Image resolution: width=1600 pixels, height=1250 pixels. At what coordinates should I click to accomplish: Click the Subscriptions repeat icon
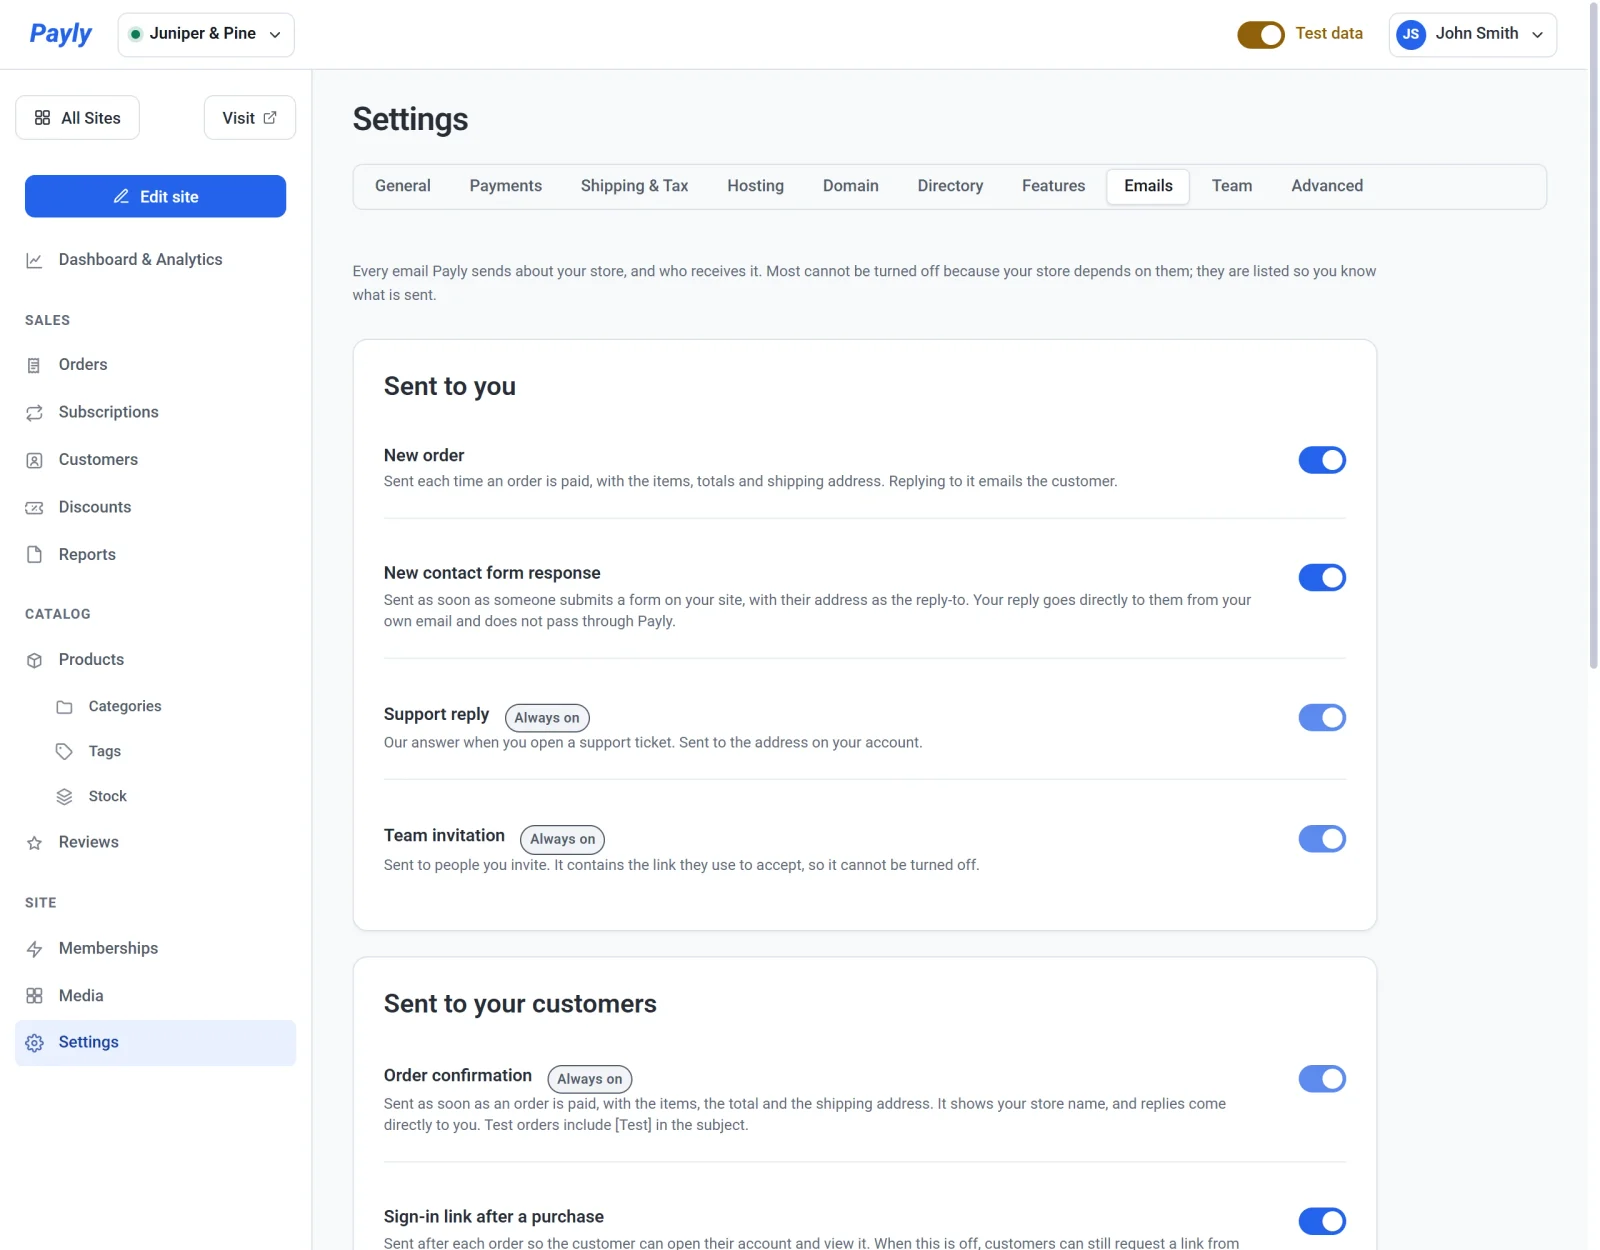tap(34, 413)
